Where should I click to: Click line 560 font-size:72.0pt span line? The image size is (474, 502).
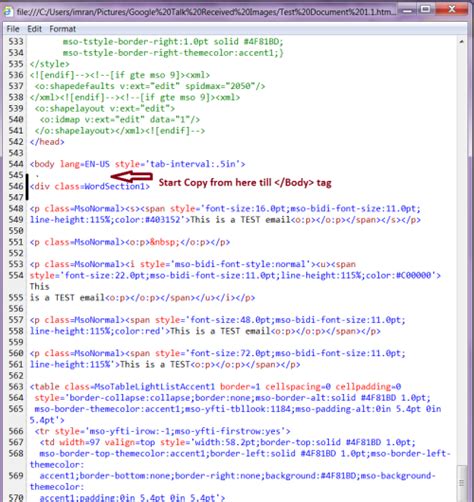[x=218, y=353]
